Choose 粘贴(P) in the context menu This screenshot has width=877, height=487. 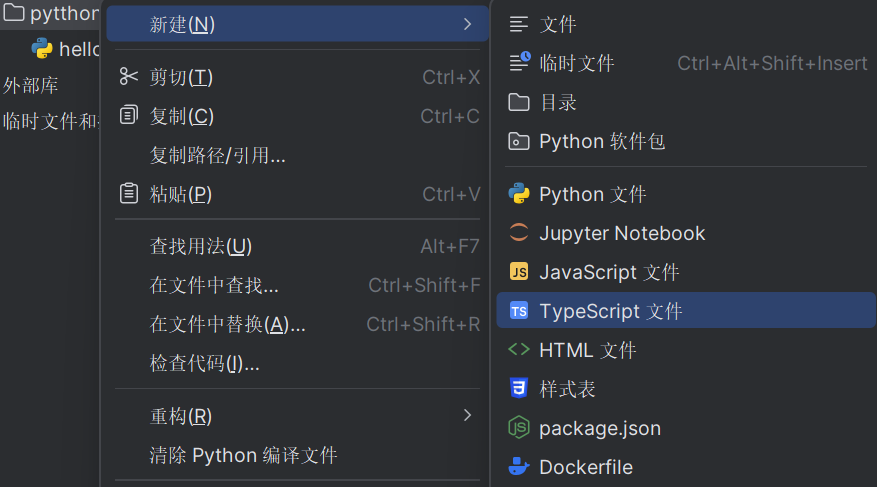tap(181, 194)
